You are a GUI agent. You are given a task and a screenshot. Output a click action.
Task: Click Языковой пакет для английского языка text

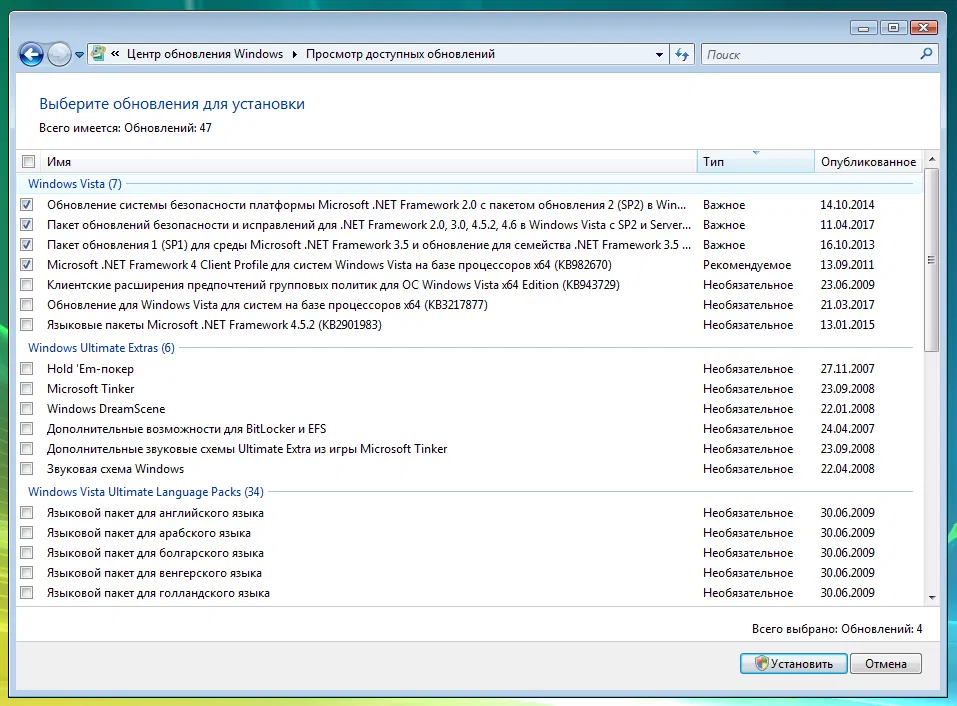tap(156, 513)
